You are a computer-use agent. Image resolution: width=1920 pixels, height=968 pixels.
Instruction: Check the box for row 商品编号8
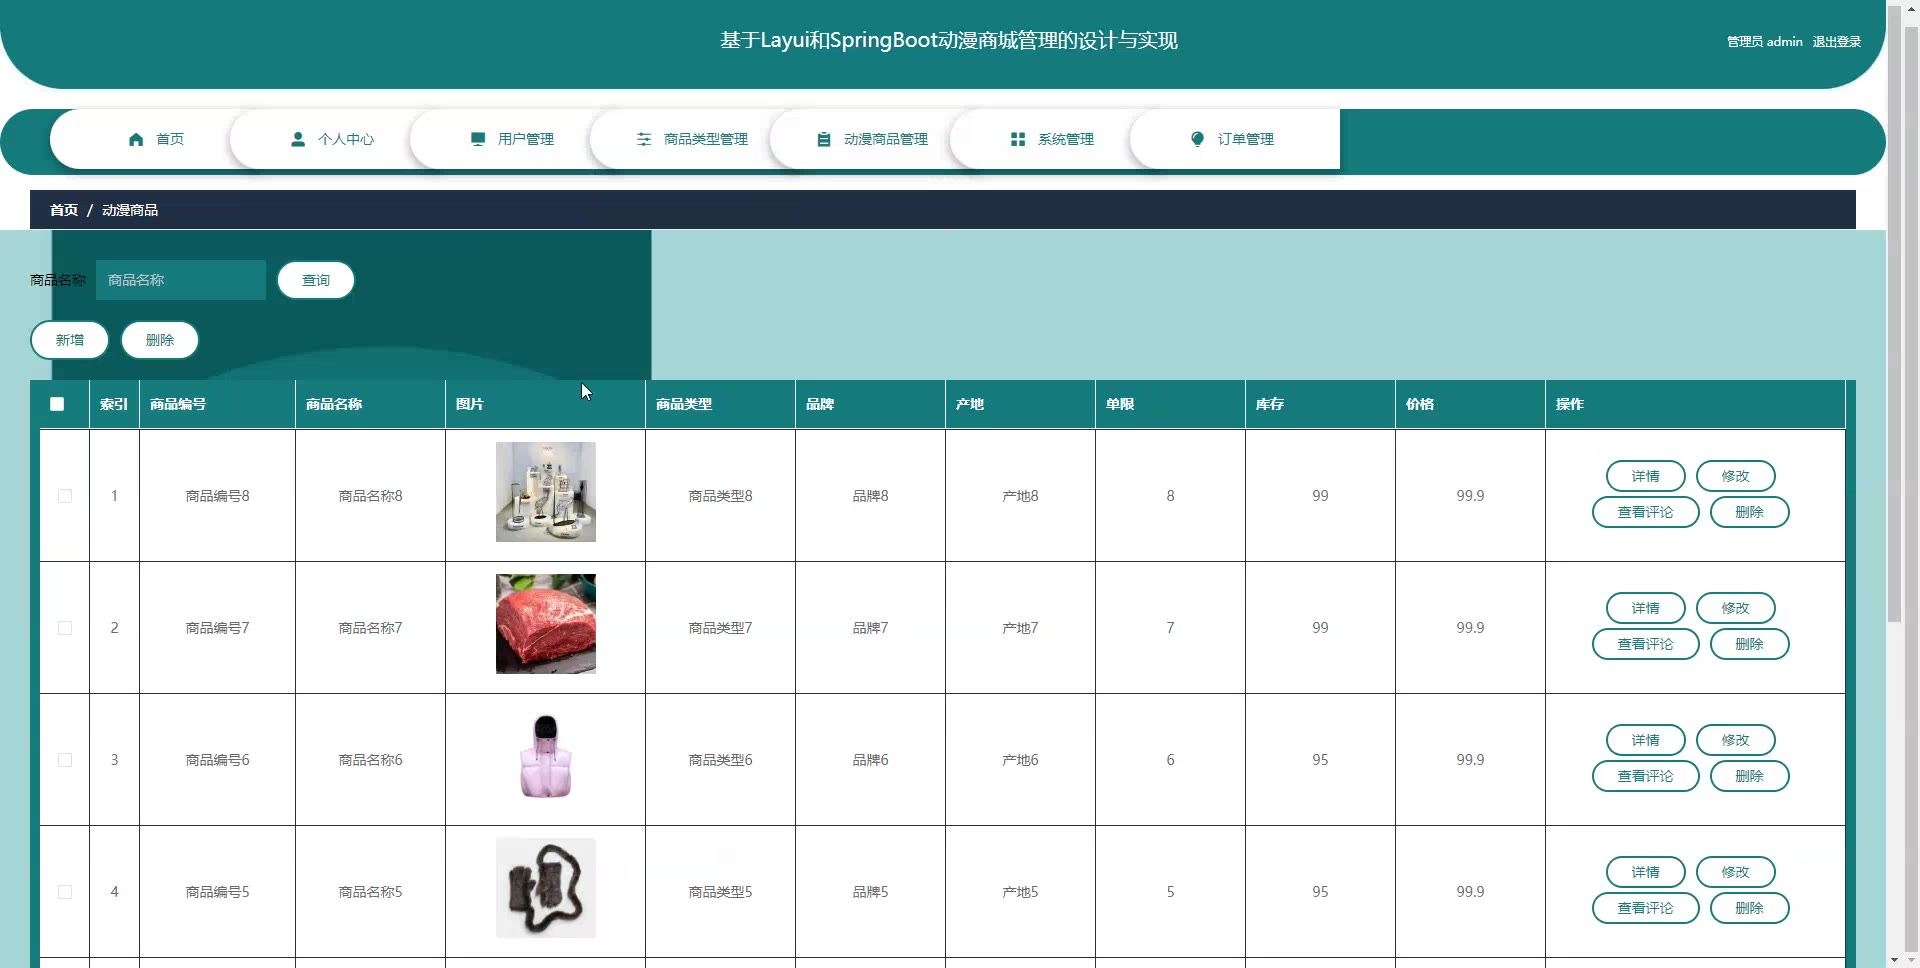[x=65, y=496]
